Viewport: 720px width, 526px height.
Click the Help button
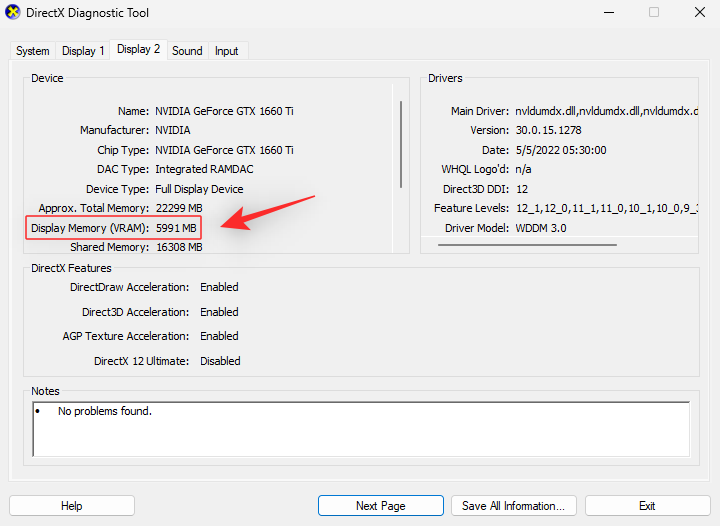point(72,506)
